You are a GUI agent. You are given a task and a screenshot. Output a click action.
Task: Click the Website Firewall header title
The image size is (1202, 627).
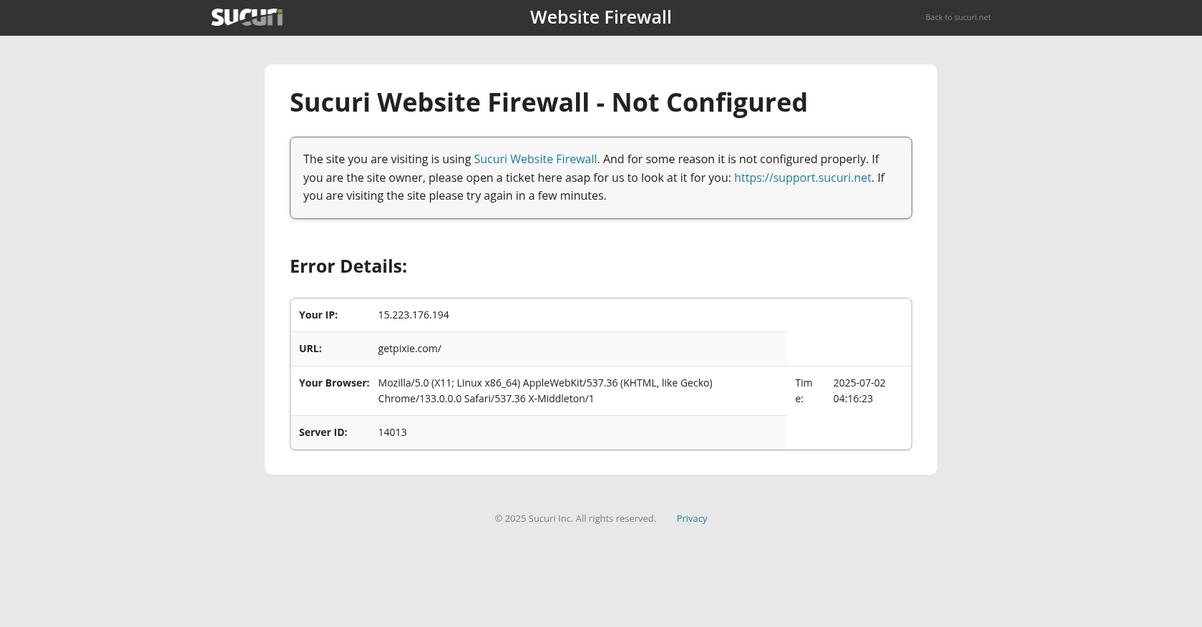pyautogui.click(x=601, y=17)
